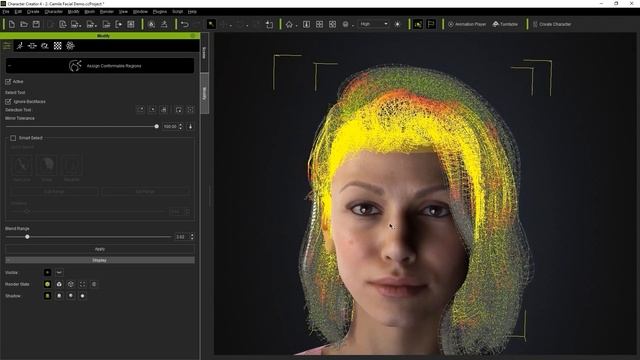Select the third Shadow option

point(71,296)
